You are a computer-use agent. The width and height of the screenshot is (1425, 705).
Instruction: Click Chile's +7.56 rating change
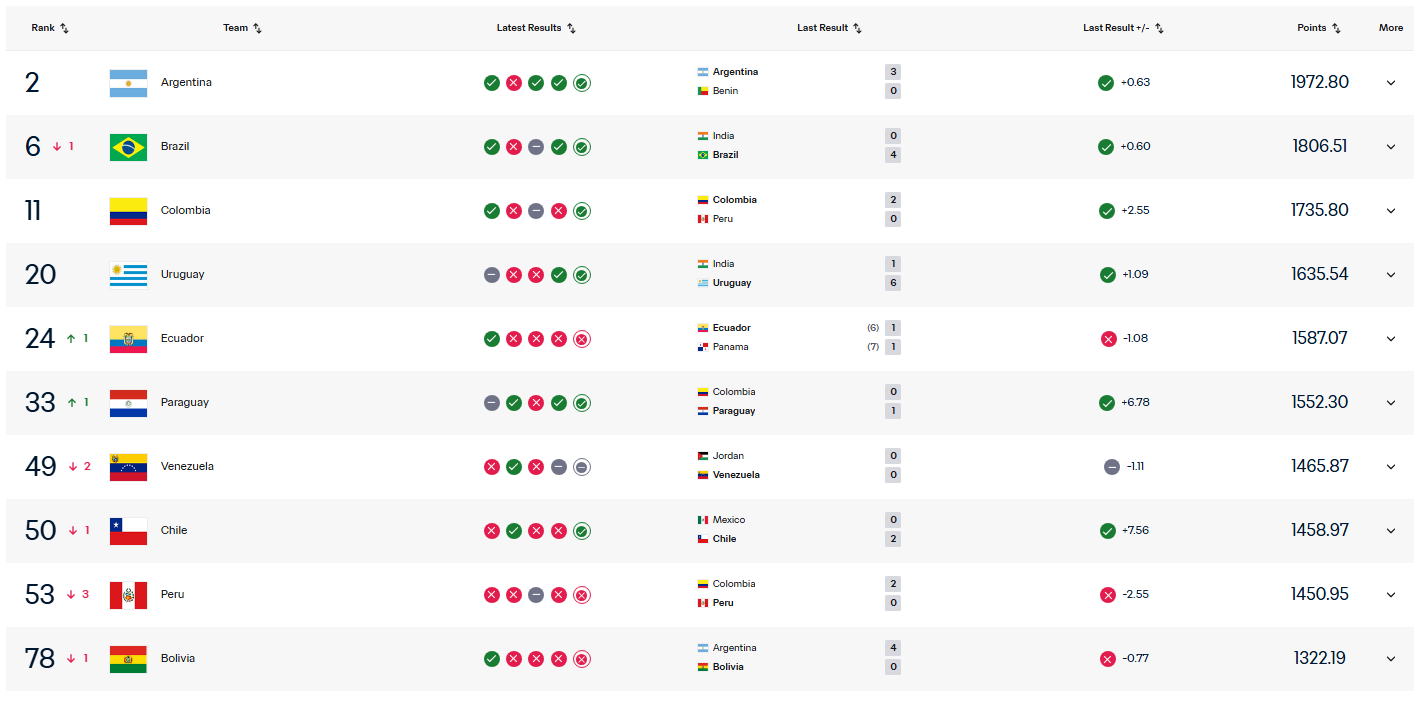click(x=1135, y=531)
